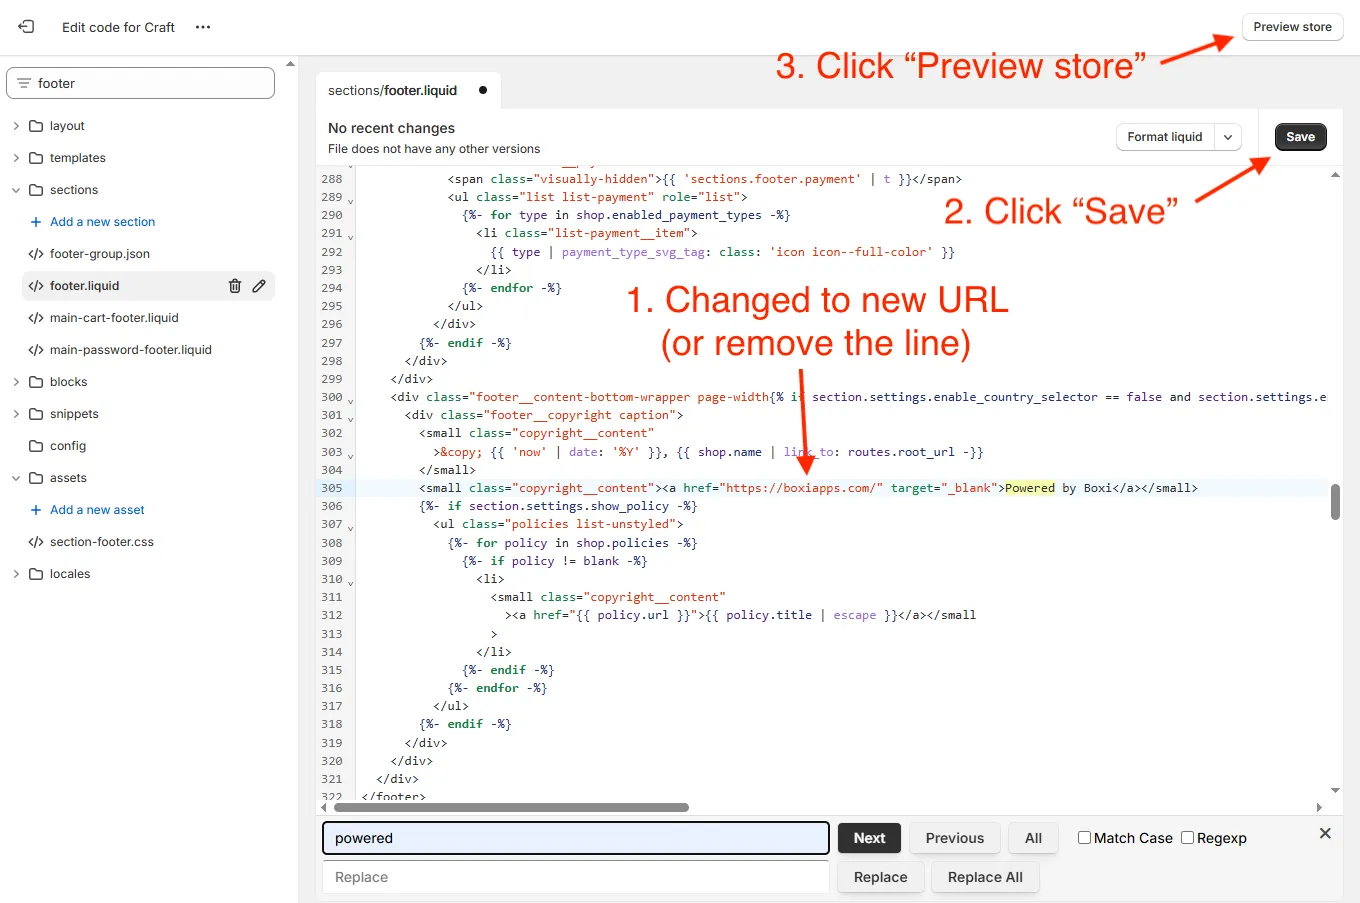The image size is (1360, 903).
Task: Save the footer.liquid changes
Action: [x=1300, y=137]
